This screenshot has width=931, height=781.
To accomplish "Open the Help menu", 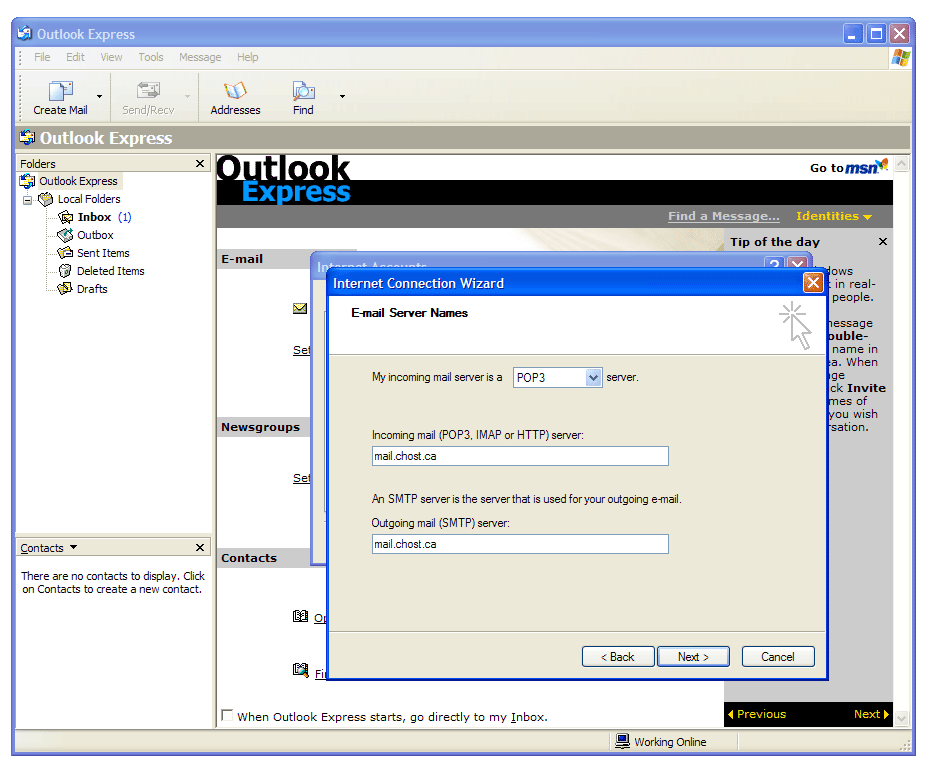I will point(248,57).
